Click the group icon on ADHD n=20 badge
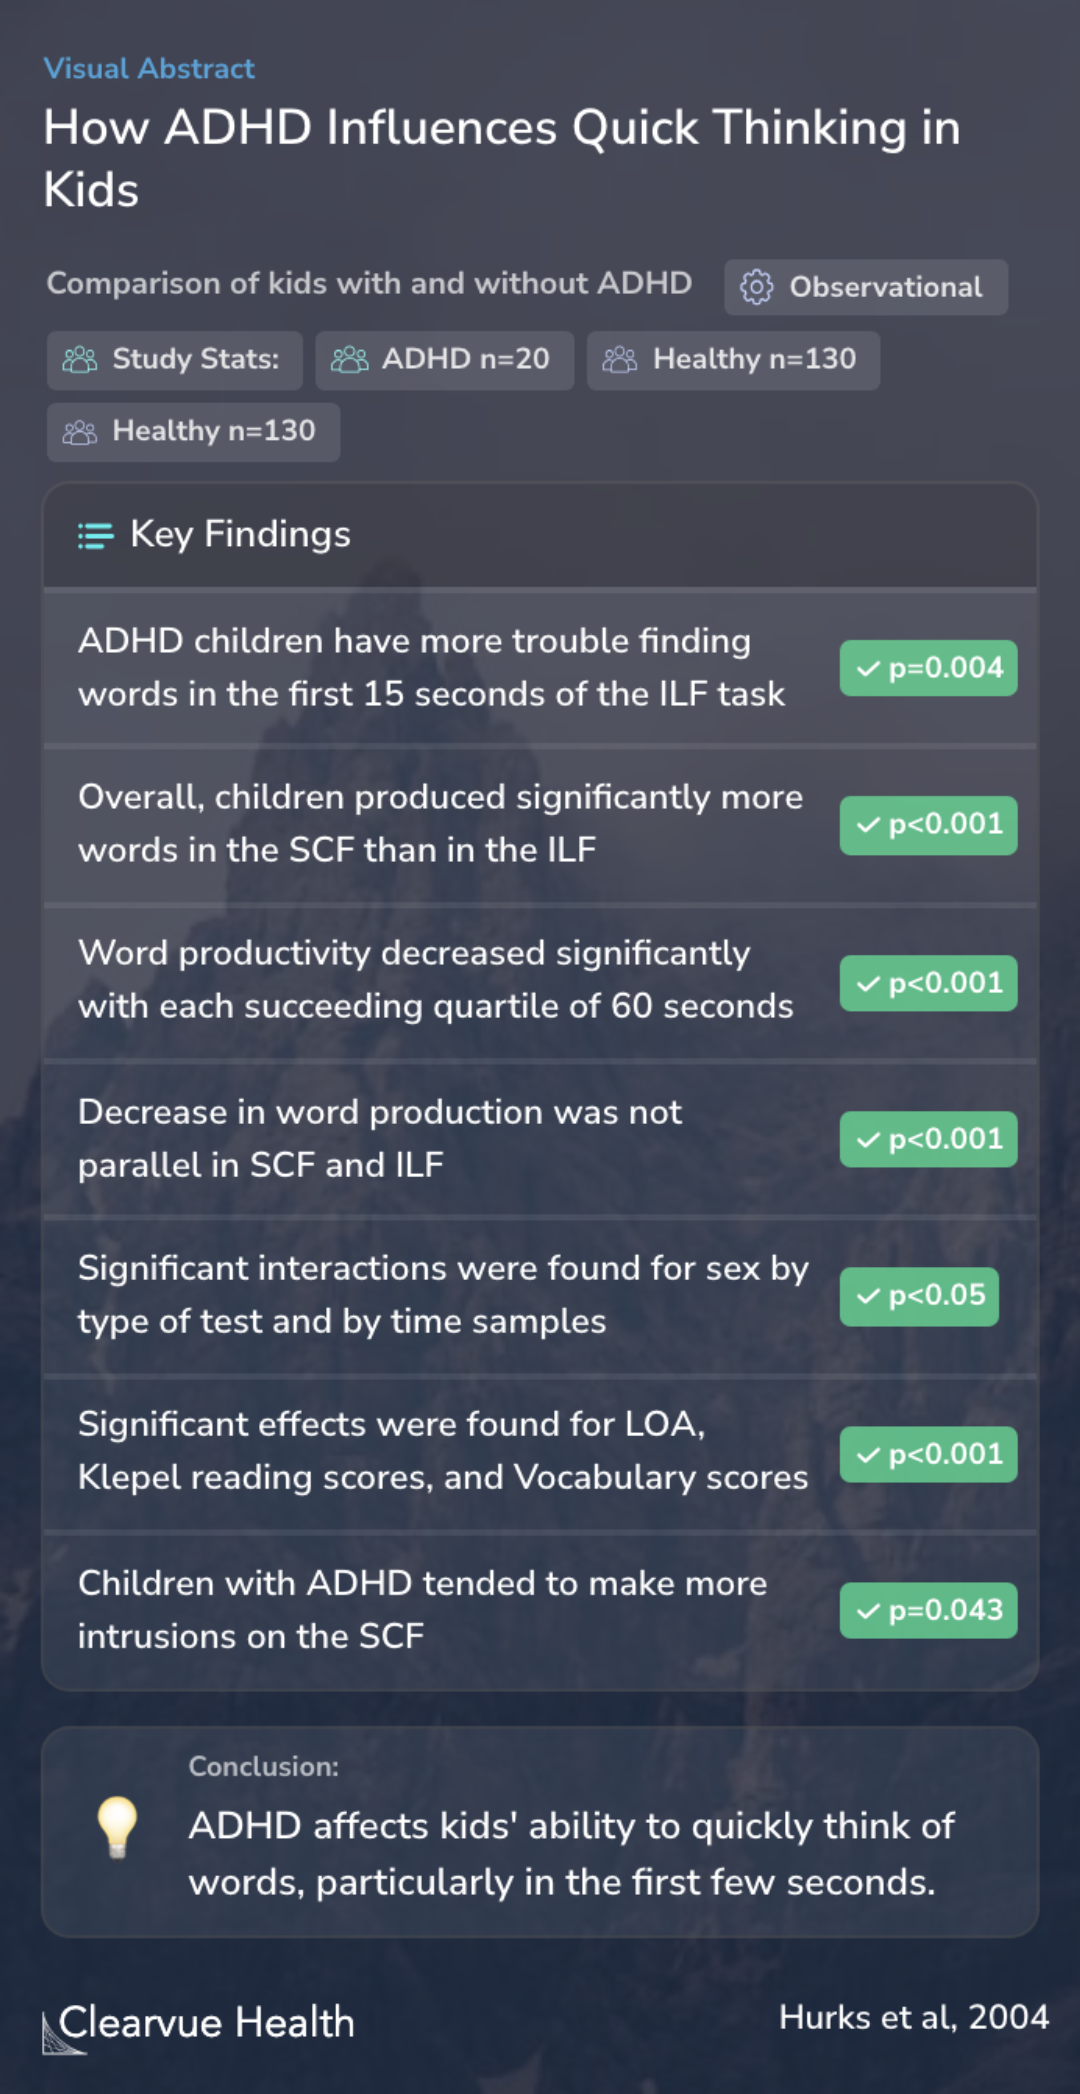This screenshot has width=1080, height=2094. coord(349,360)
